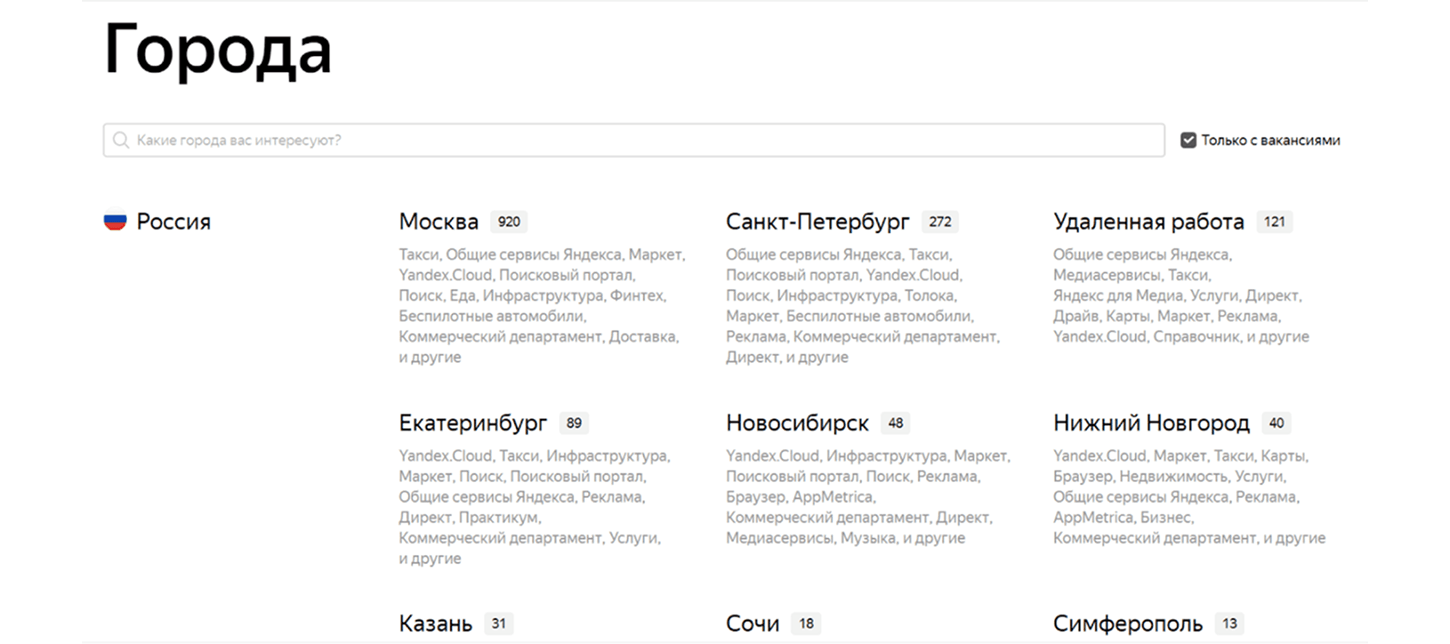Focus the city search input field
This screenshot has height=644, width=1450.
(x=634, y=140)
